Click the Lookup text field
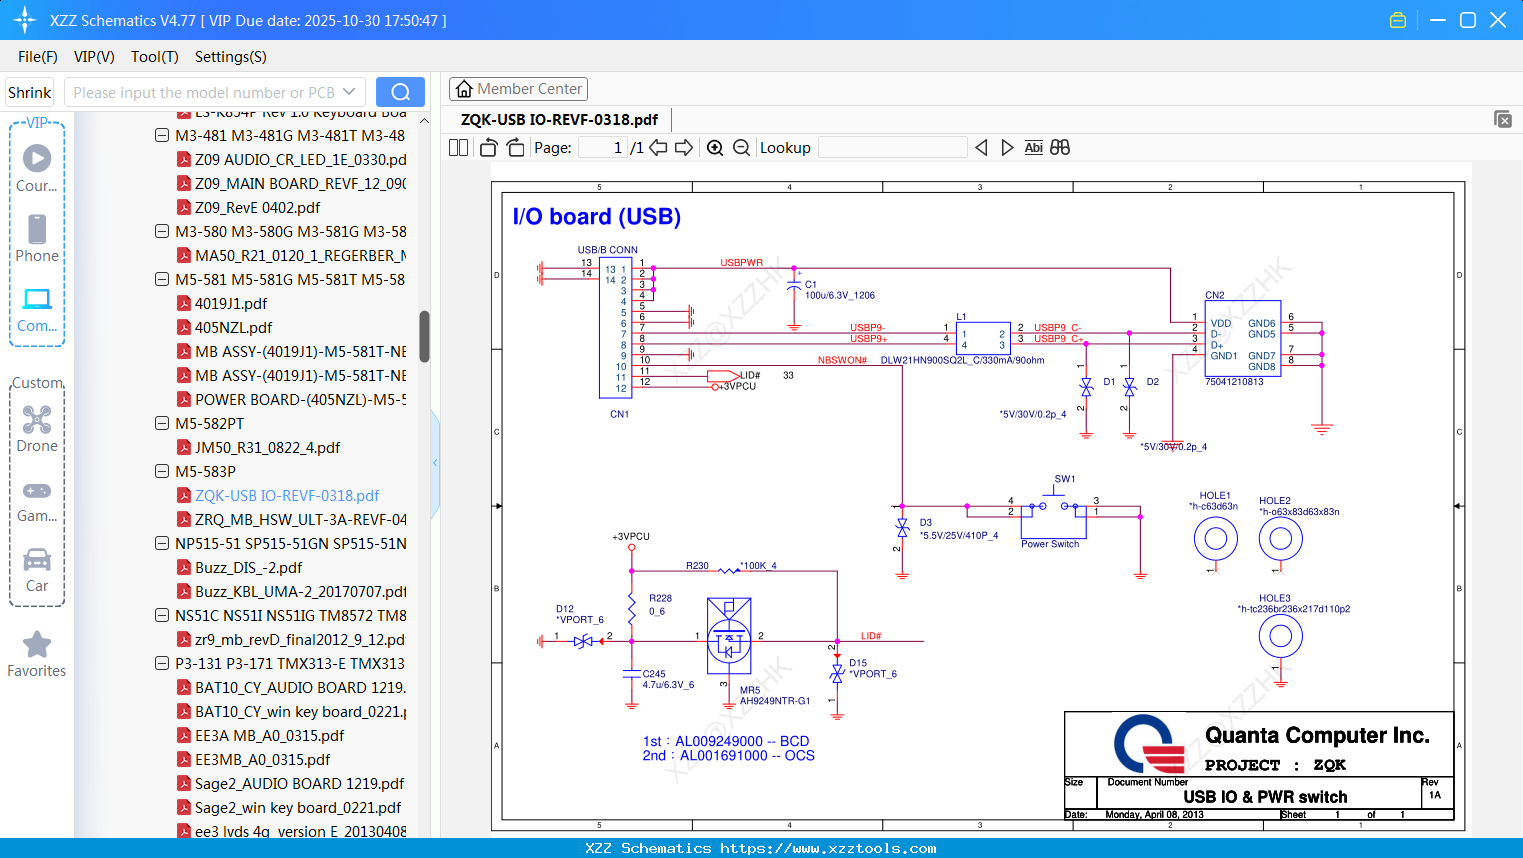Viewport: 1523px width, 858px height. pyautogui.click(x=892, y=147)
